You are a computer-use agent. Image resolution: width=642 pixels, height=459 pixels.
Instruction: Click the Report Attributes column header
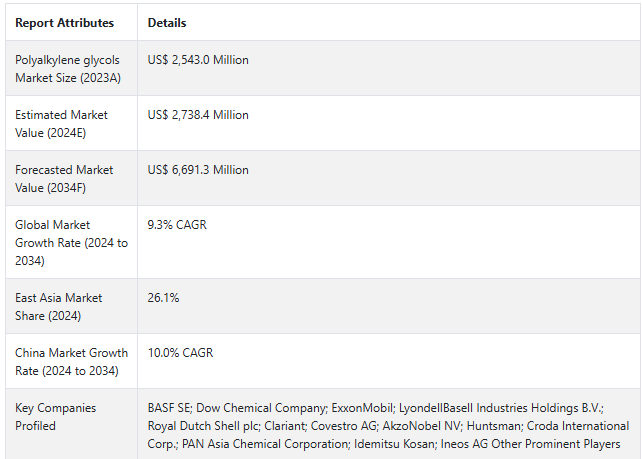[x=64, y=23]
